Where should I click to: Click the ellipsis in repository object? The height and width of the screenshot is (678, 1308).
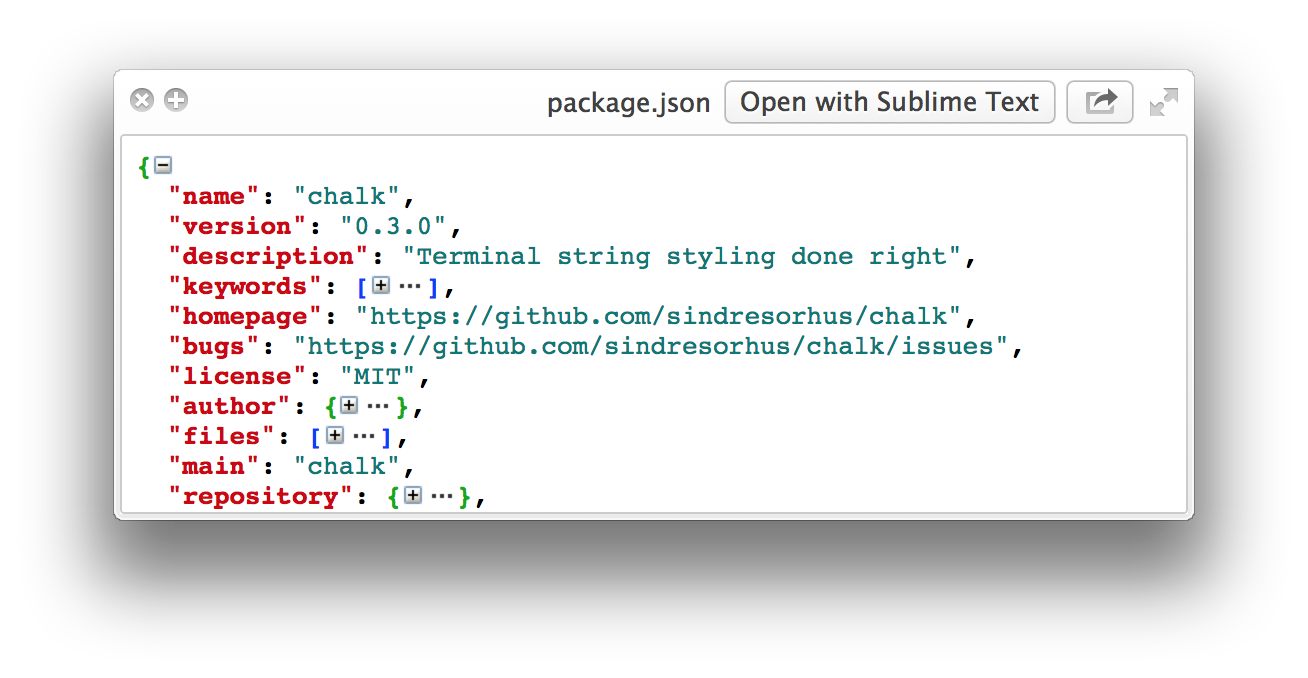pos(442,497)
